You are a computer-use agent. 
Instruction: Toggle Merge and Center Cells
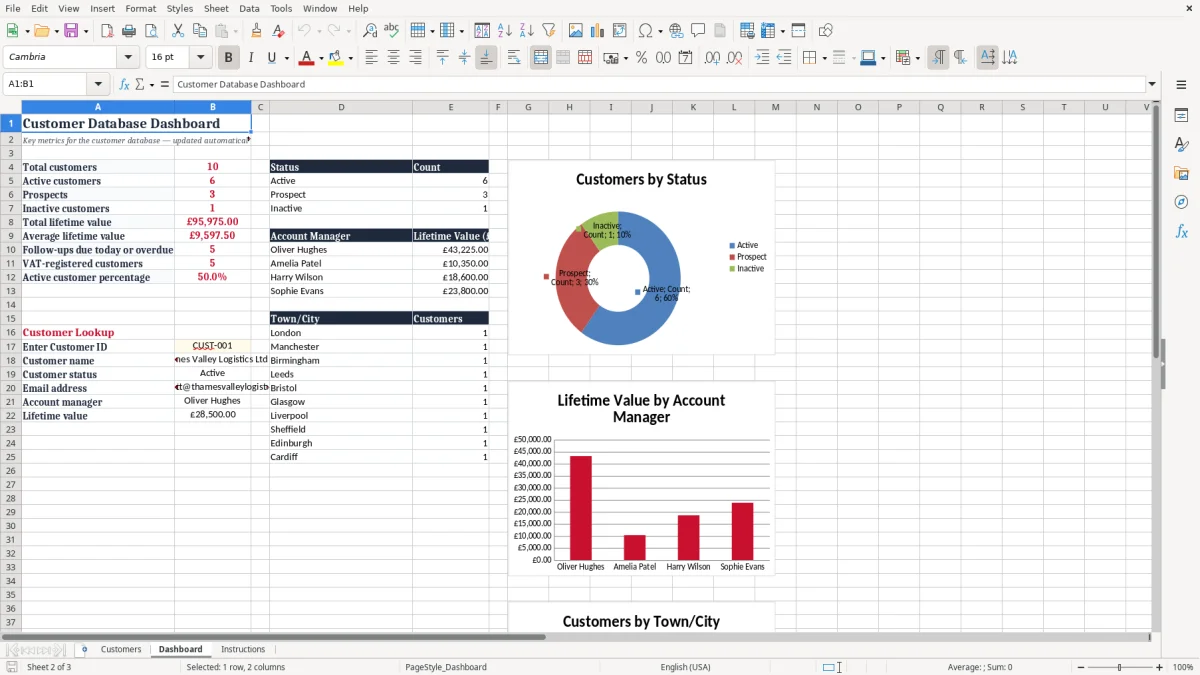click(x=541, y=58)
